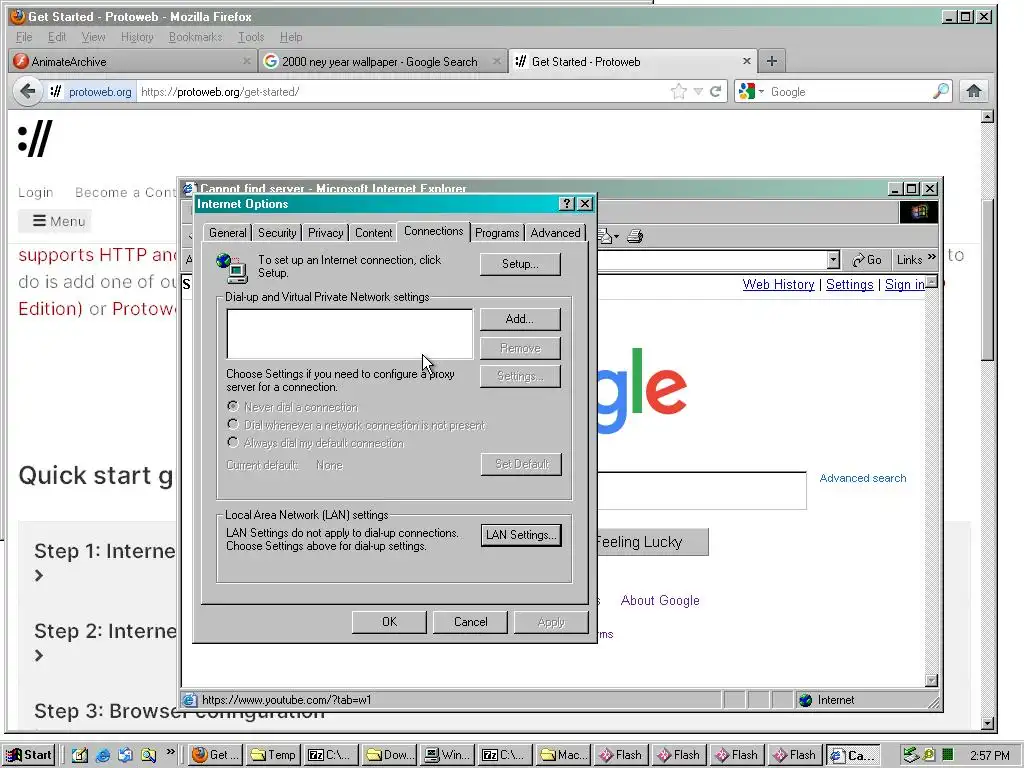
Task: Switch to the Programs tab
Action: tap(497, 233)
